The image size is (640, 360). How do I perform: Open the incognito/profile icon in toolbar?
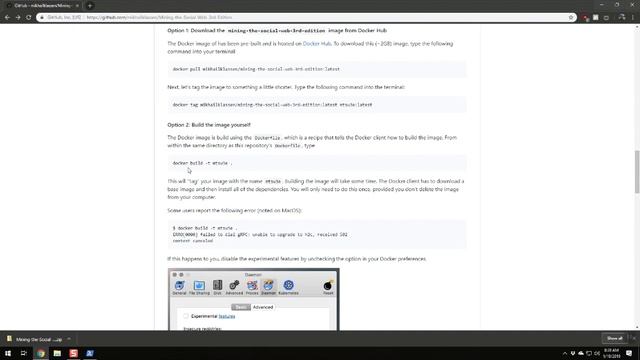click(622, 18)
